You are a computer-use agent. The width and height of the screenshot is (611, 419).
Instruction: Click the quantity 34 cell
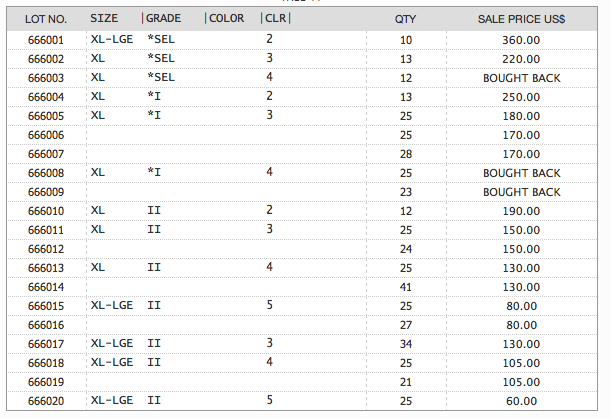[405, 344]
